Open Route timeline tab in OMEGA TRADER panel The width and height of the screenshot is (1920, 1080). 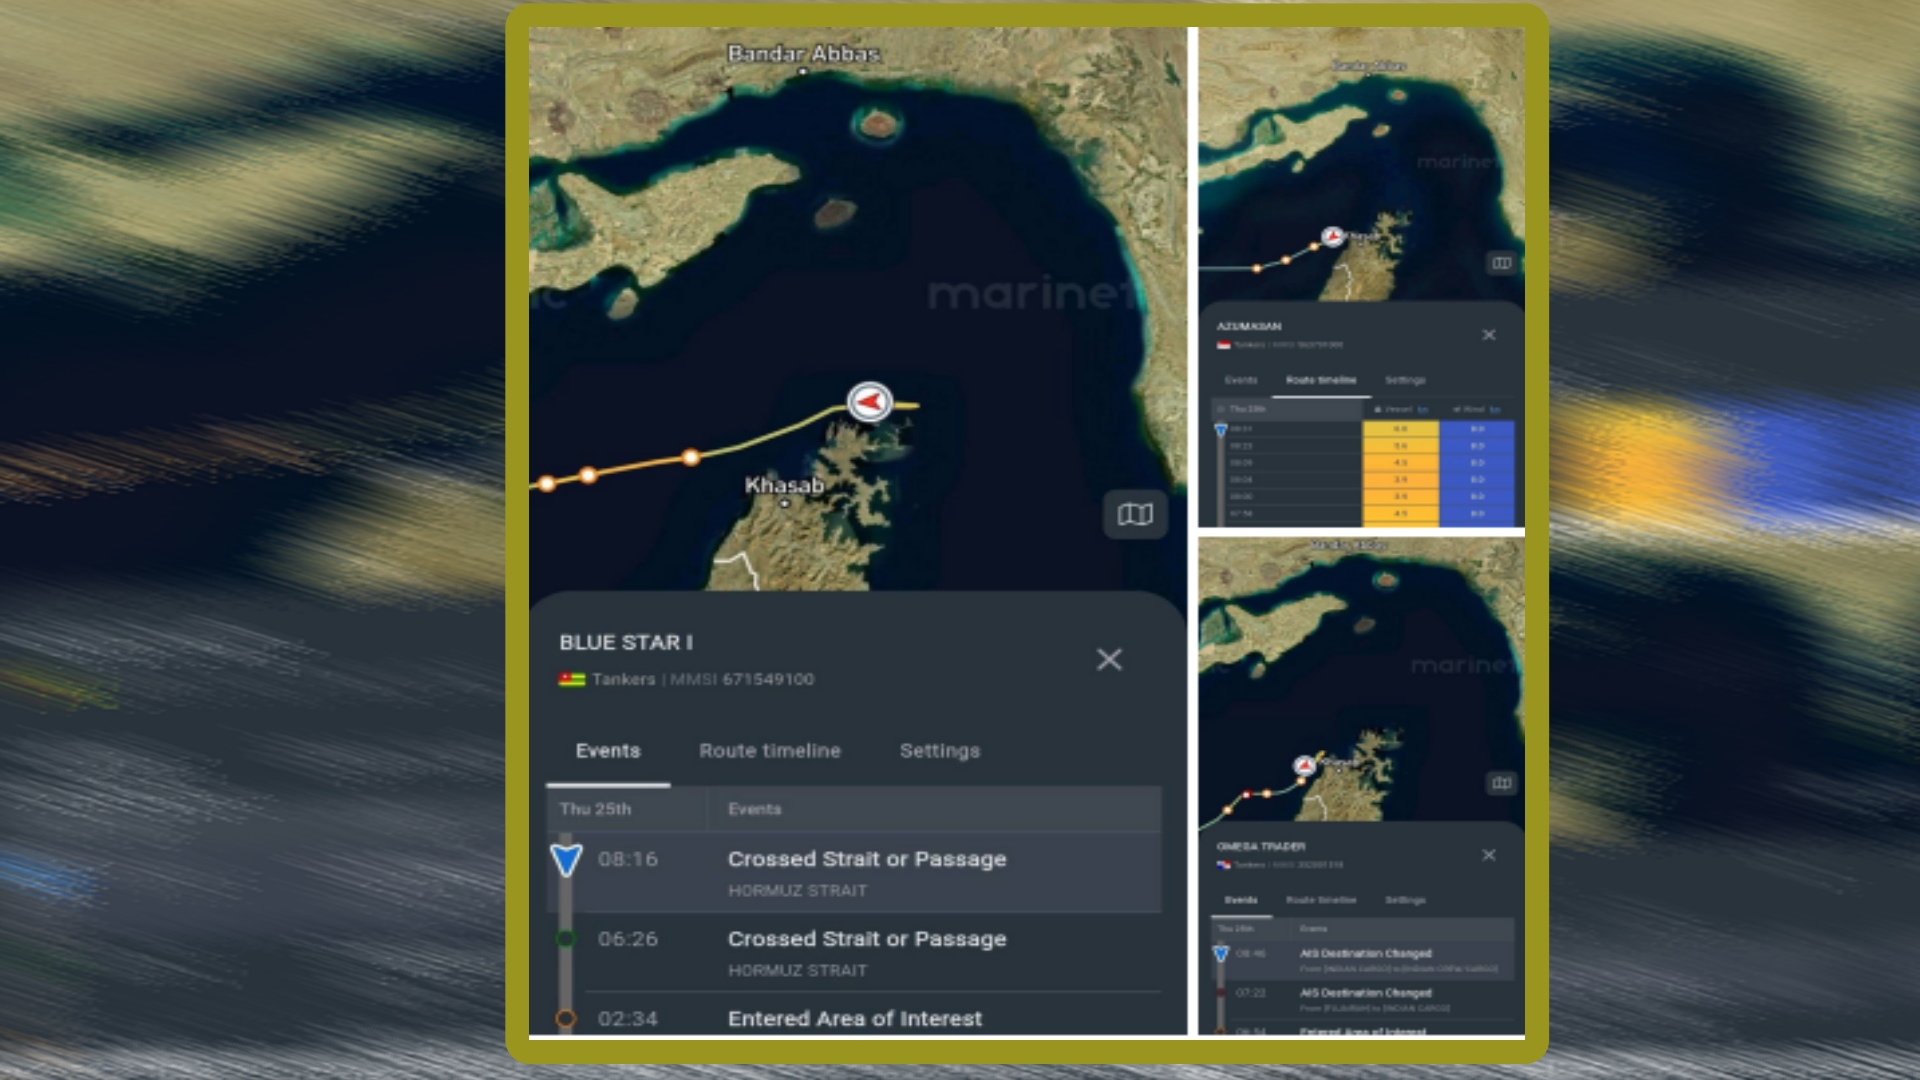click(1321, 900)
